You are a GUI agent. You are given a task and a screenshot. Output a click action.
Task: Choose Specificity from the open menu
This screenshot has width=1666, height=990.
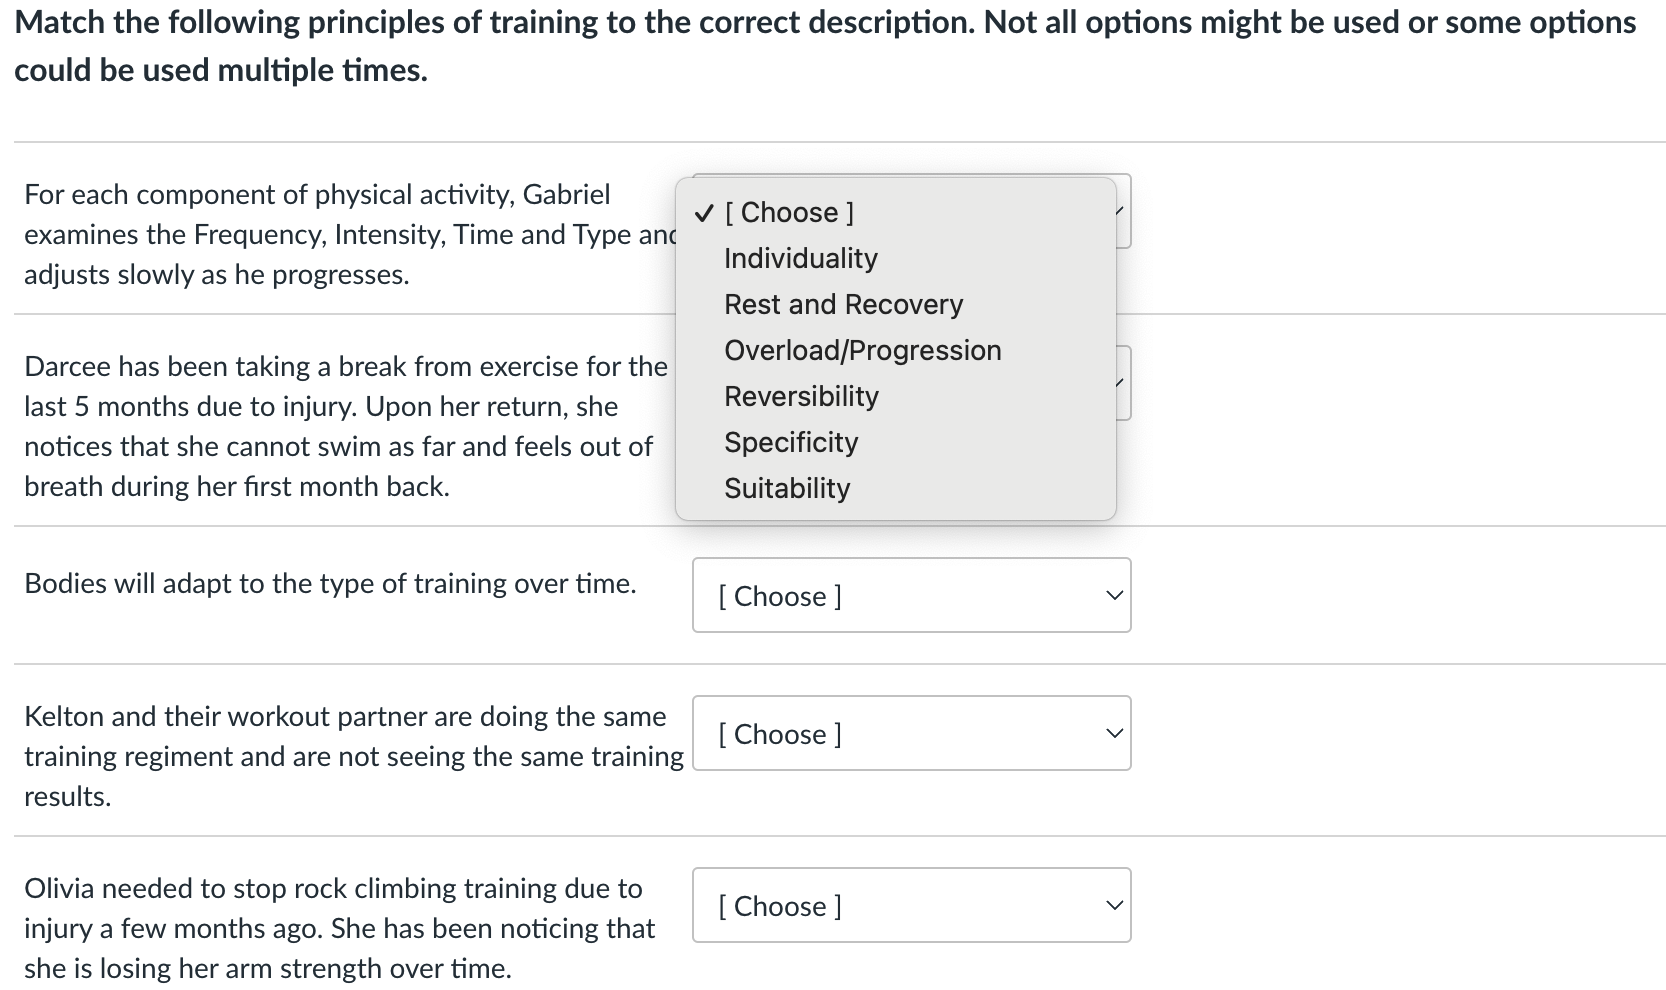(x=791, y=442)
